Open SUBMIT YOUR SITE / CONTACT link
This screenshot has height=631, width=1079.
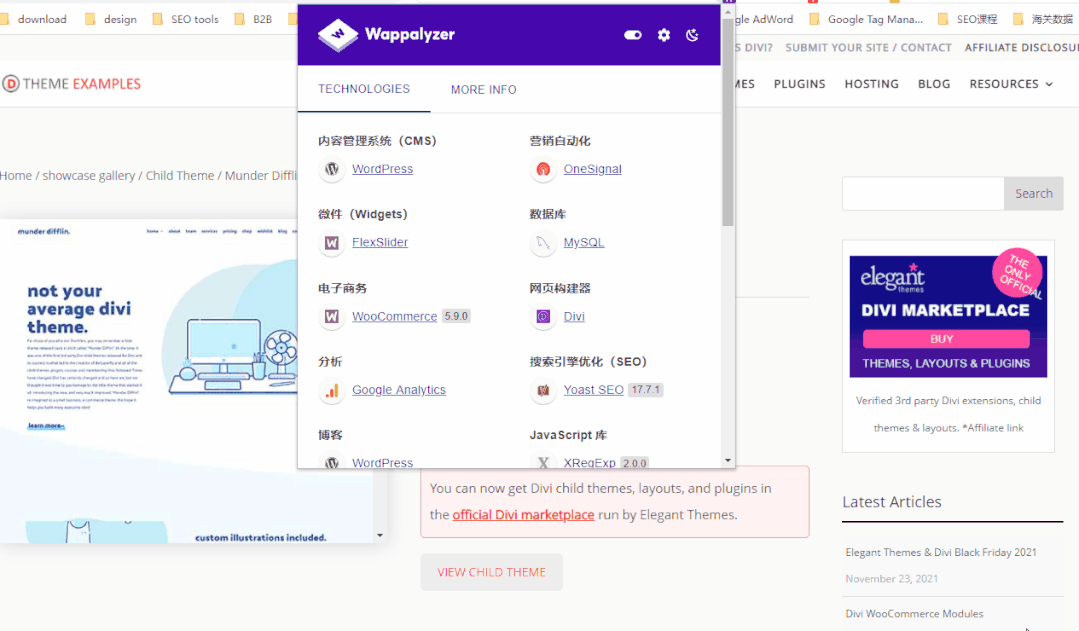pyautogui.click(x=868, y=47)
